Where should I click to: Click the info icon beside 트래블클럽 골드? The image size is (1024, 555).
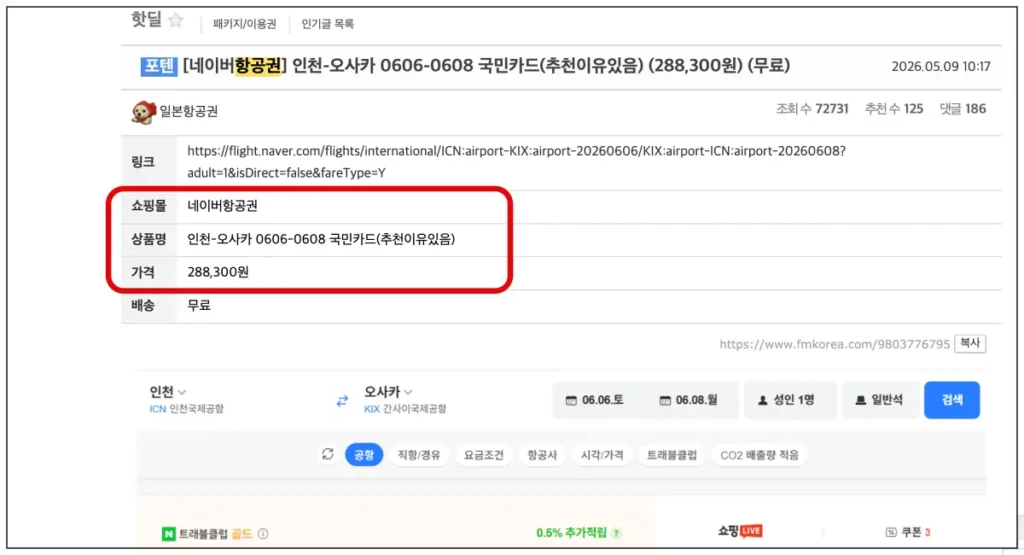(263, 533)
